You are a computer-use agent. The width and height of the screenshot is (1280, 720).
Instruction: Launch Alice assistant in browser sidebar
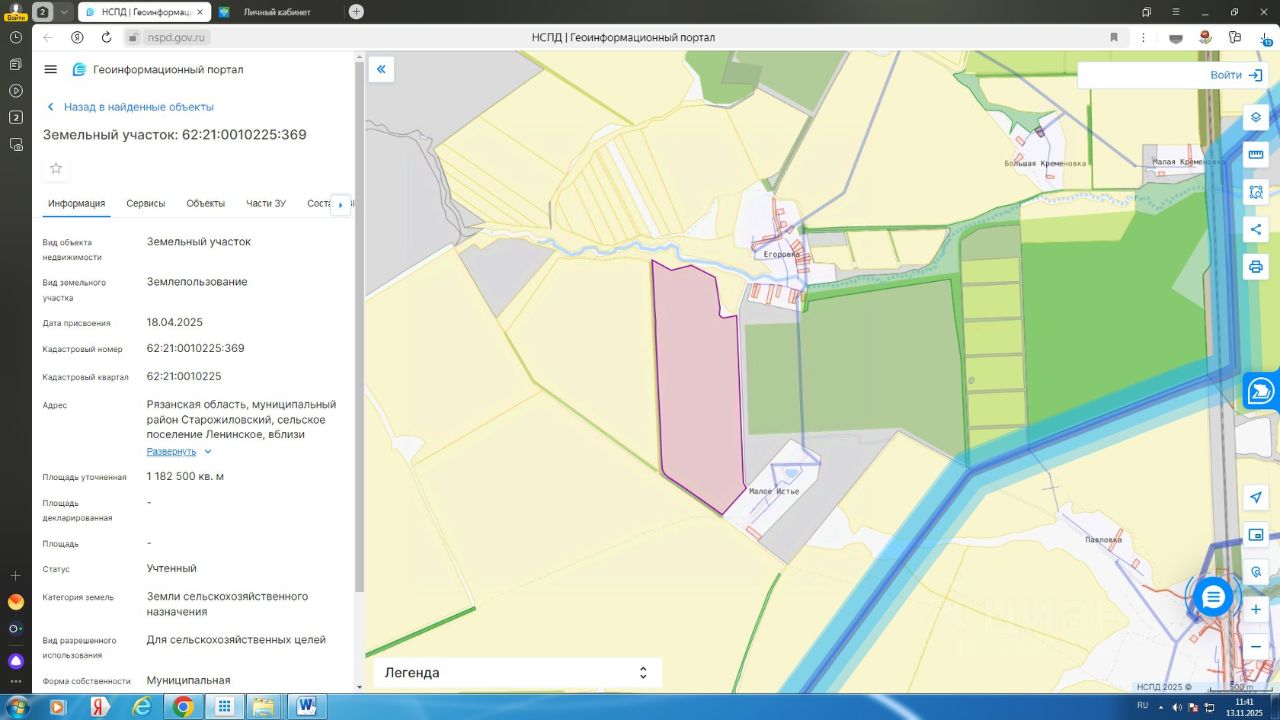[x=16, y=661]
